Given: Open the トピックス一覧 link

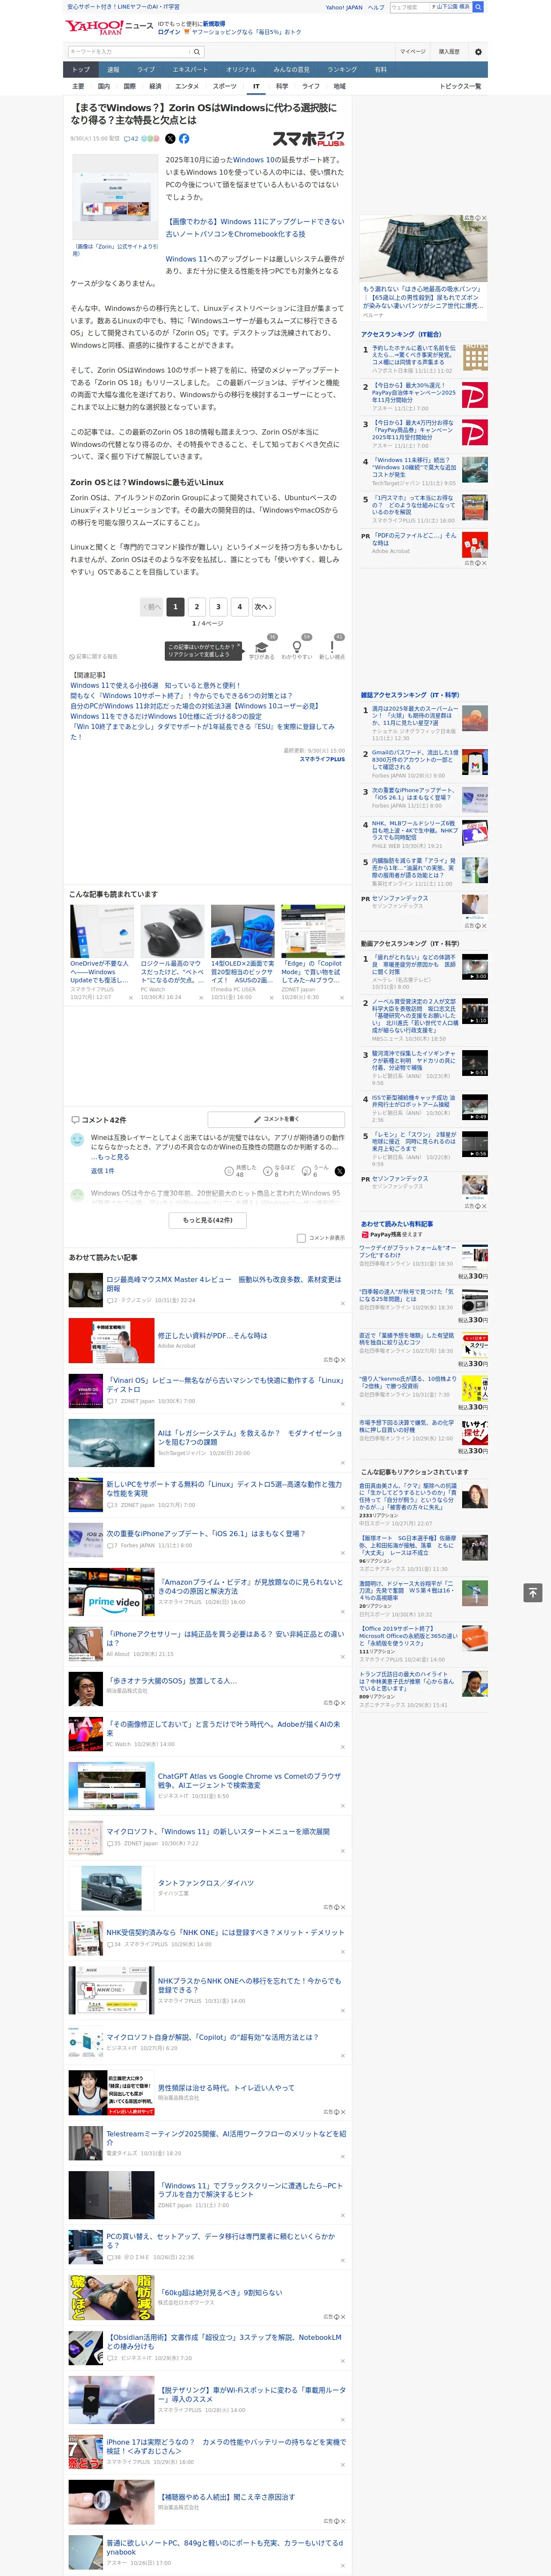Looking at the screenshot, I should 460,86.
